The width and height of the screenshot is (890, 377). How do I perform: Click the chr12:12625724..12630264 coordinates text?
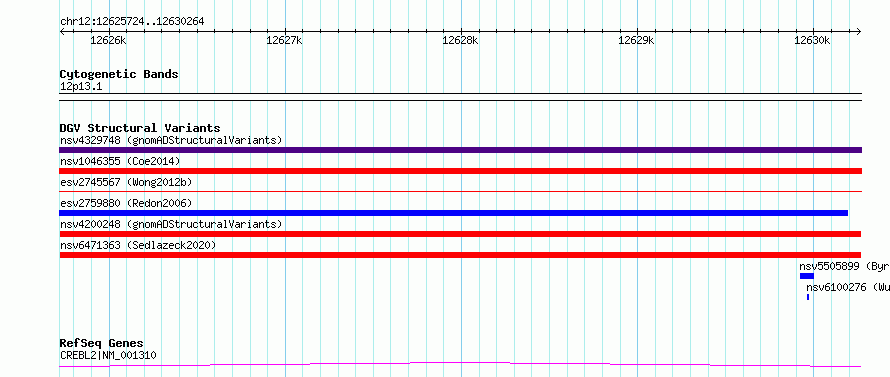click(132, 22)
